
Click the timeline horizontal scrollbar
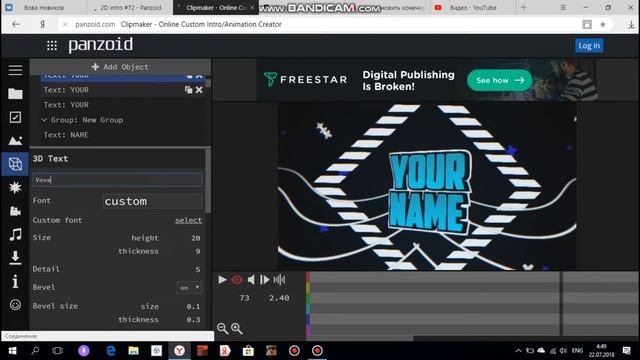[360, 338]
